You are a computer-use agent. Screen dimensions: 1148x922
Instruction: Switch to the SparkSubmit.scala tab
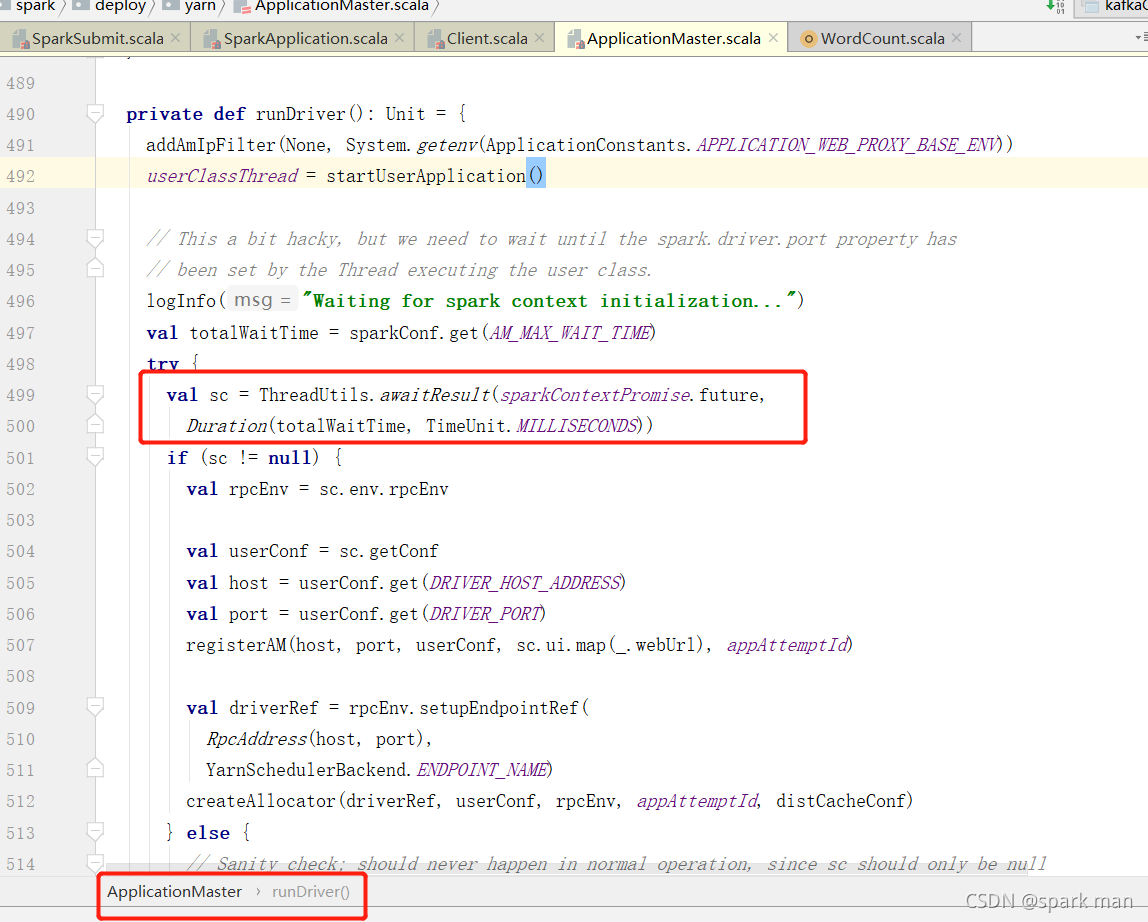pos(97,39)
